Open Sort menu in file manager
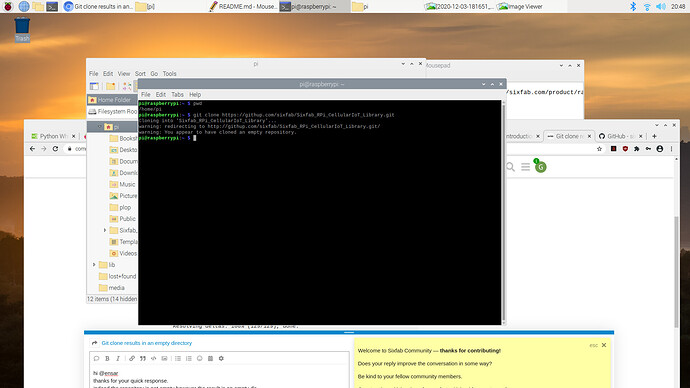 [x=140, y=73]
